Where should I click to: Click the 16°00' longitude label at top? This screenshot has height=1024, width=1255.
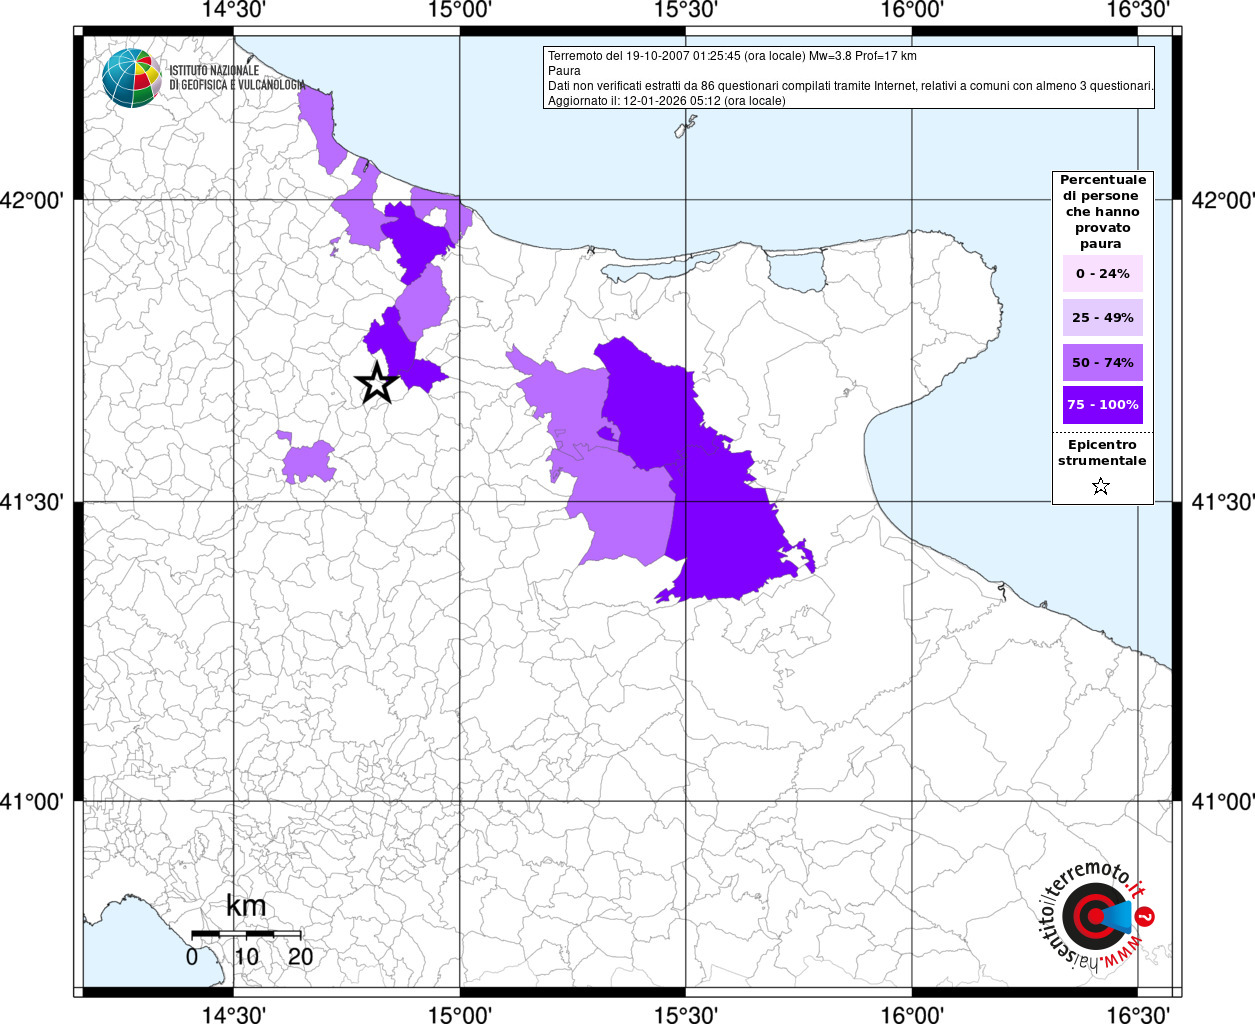pos(912,11)
